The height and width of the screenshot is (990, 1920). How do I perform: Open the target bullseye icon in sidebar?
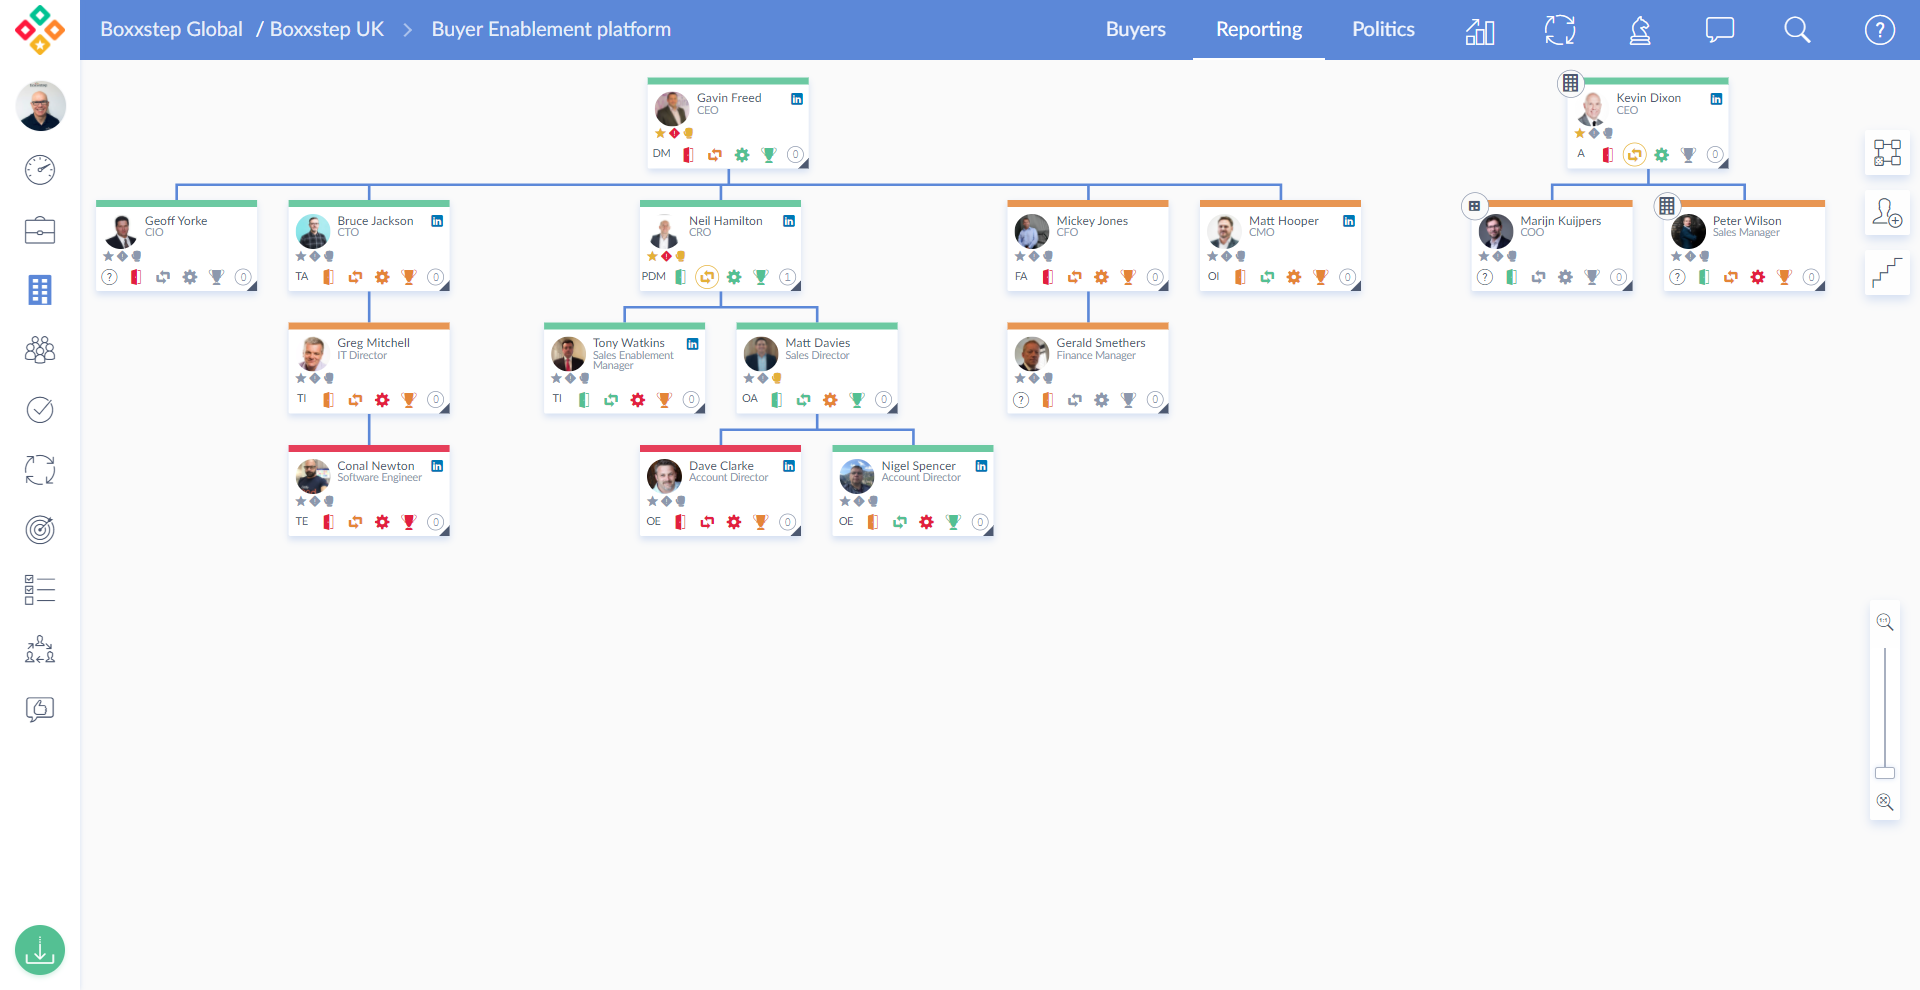pos(40,530)
